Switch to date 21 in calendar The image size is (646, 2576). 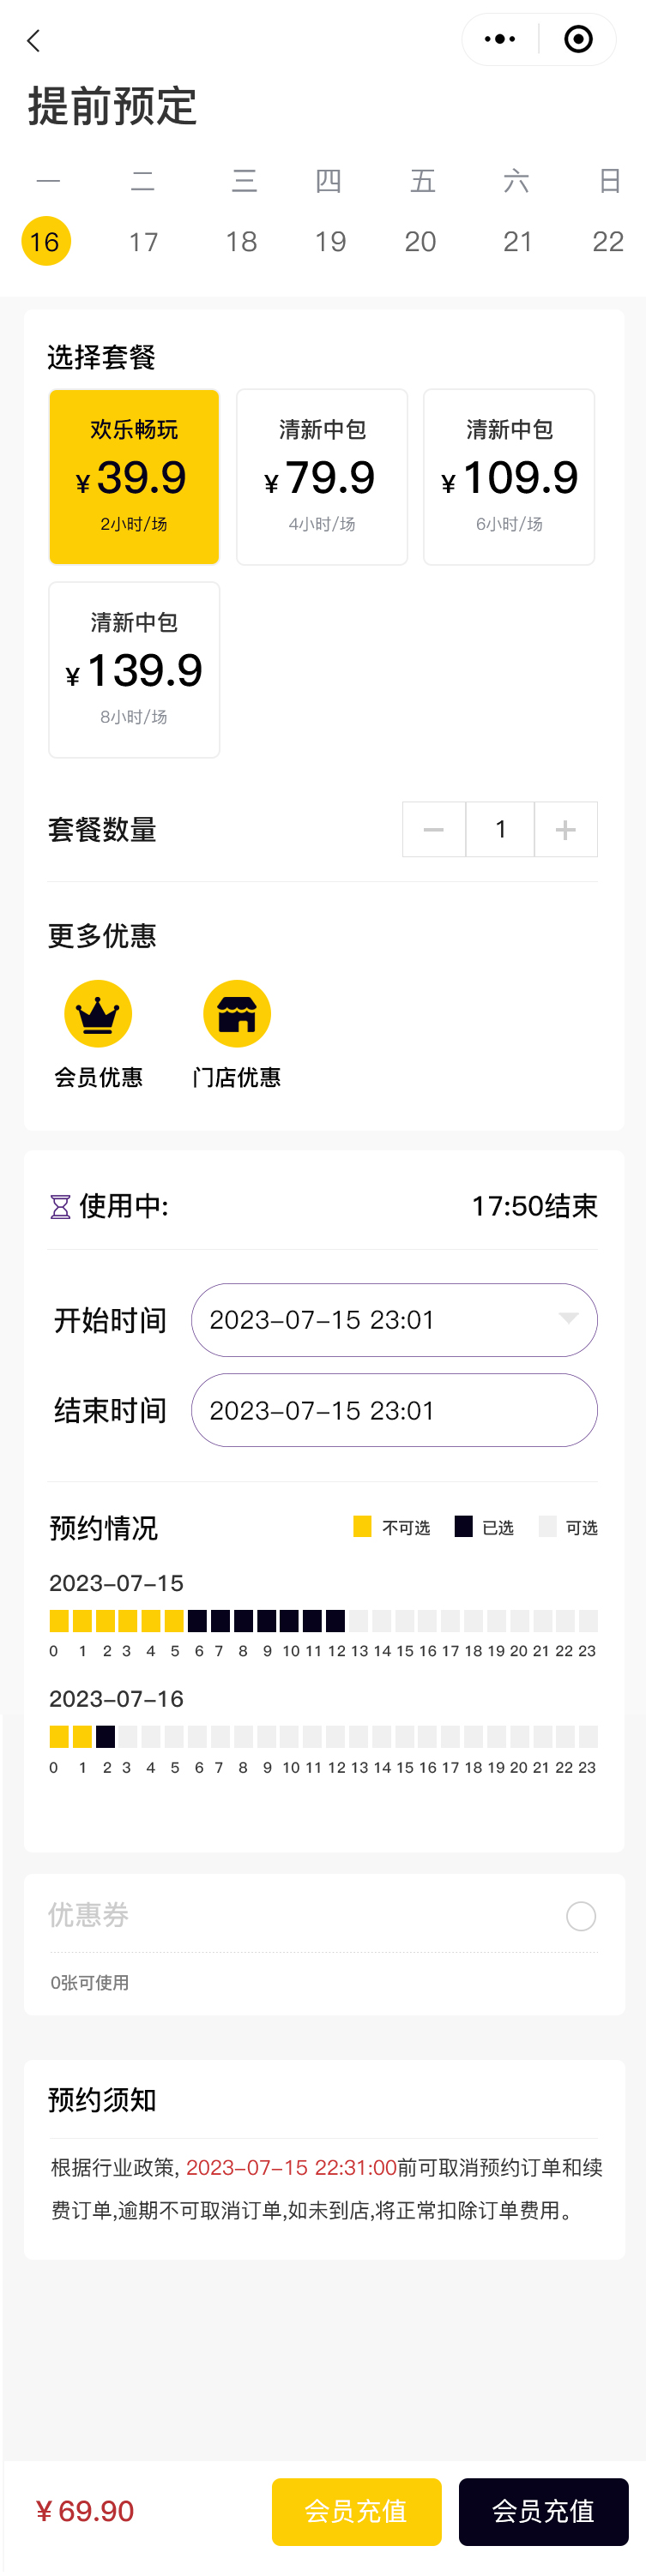517,241
